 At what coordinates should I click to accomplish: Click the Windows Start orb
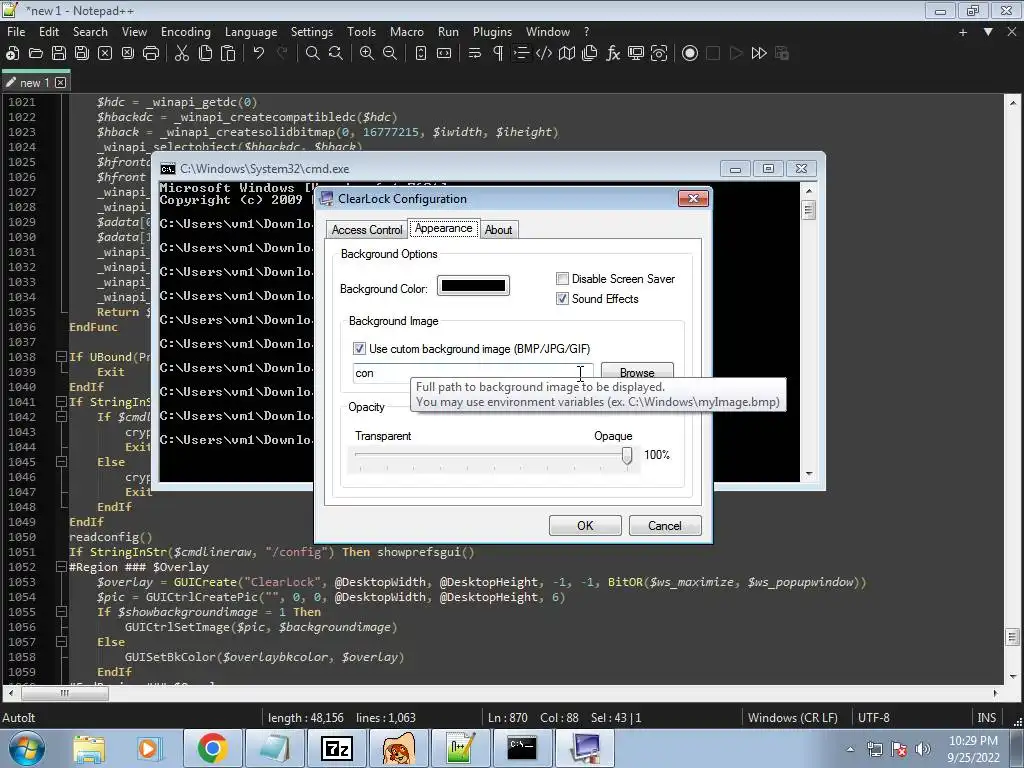pos(26,748)
